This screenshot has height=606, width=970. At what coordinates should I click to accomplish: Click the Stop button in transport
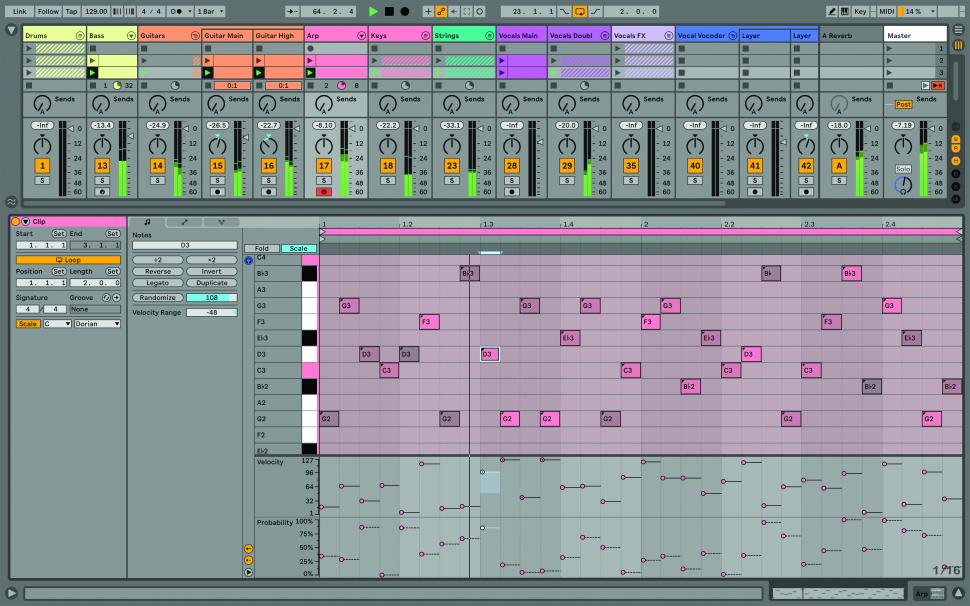pyautogui.click(x=389, y=11)
